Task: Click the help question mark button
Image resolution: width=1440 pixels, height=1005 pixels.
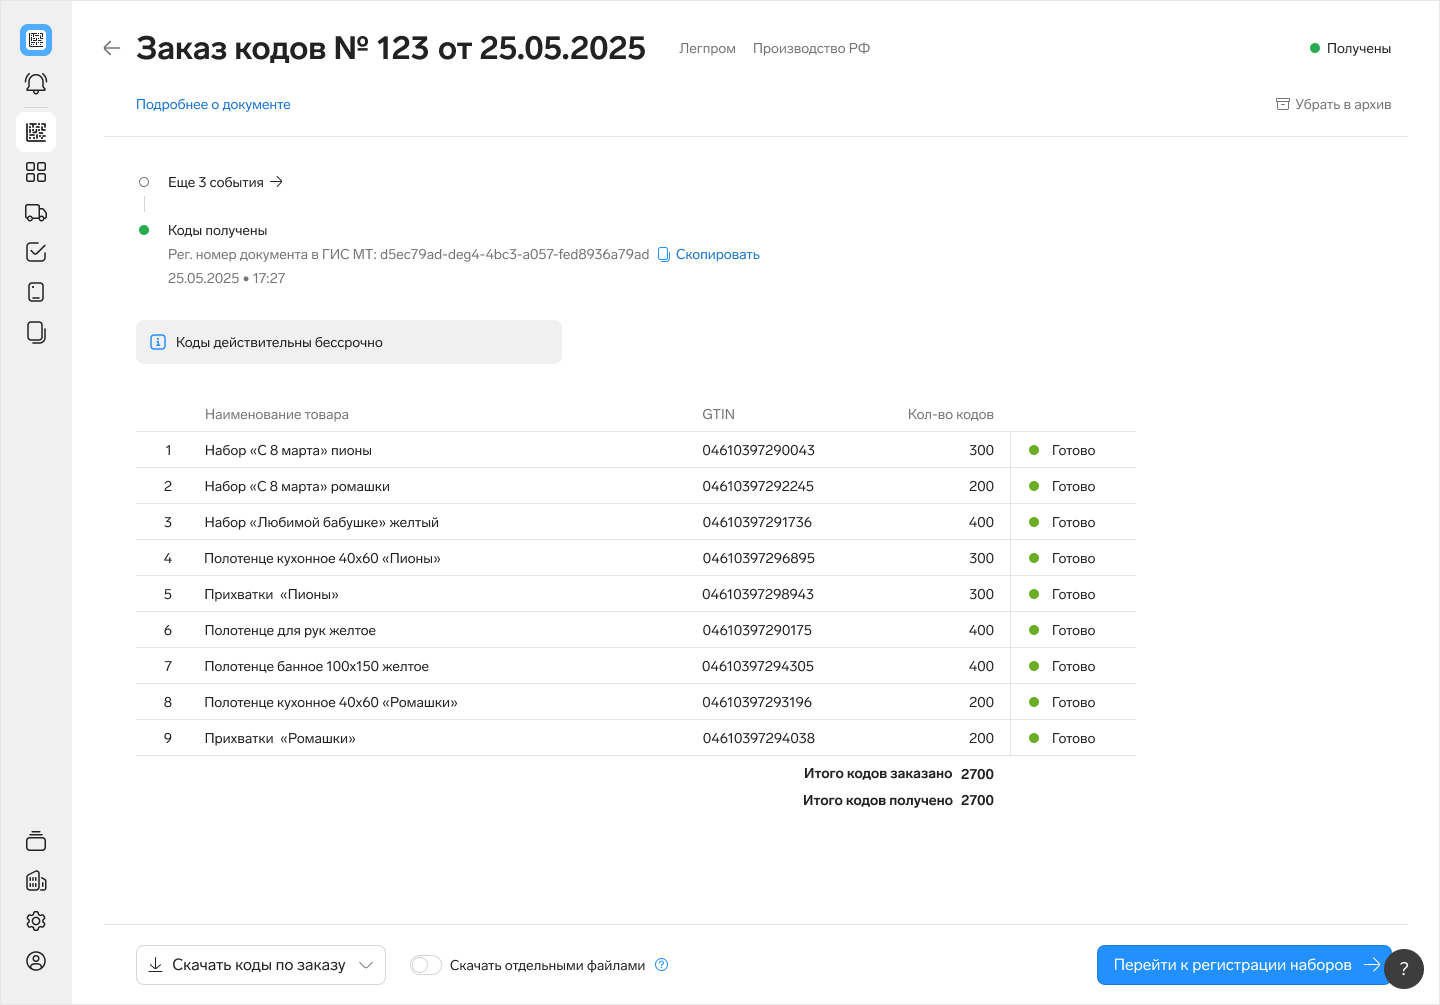Action: (x=1404, y=968)
